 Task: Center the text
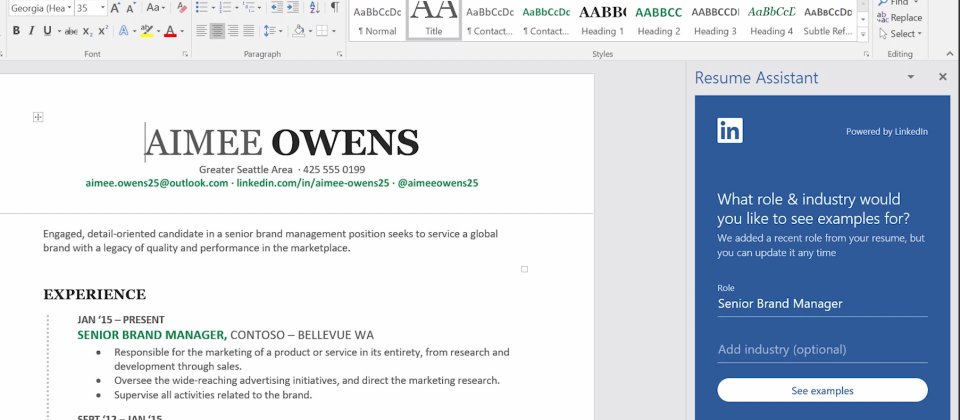click(217, 31)
